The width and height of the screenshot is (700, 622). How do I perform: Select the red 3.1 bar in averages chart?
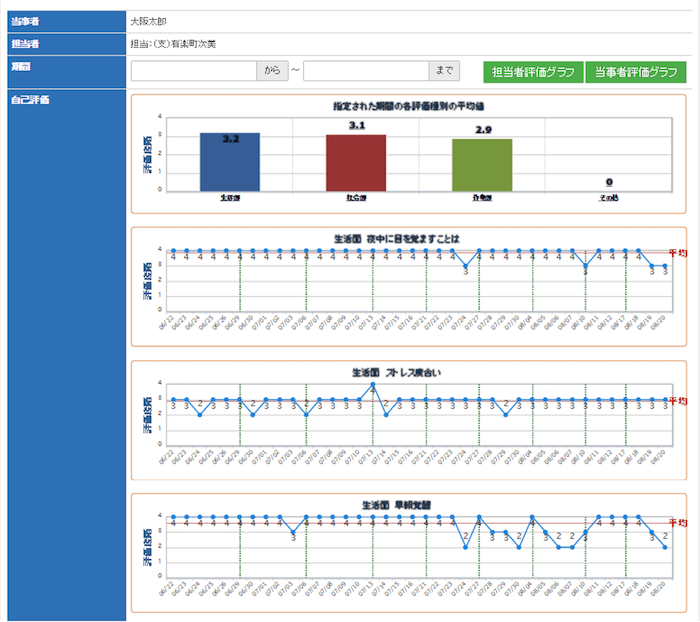tap(356, 162)
